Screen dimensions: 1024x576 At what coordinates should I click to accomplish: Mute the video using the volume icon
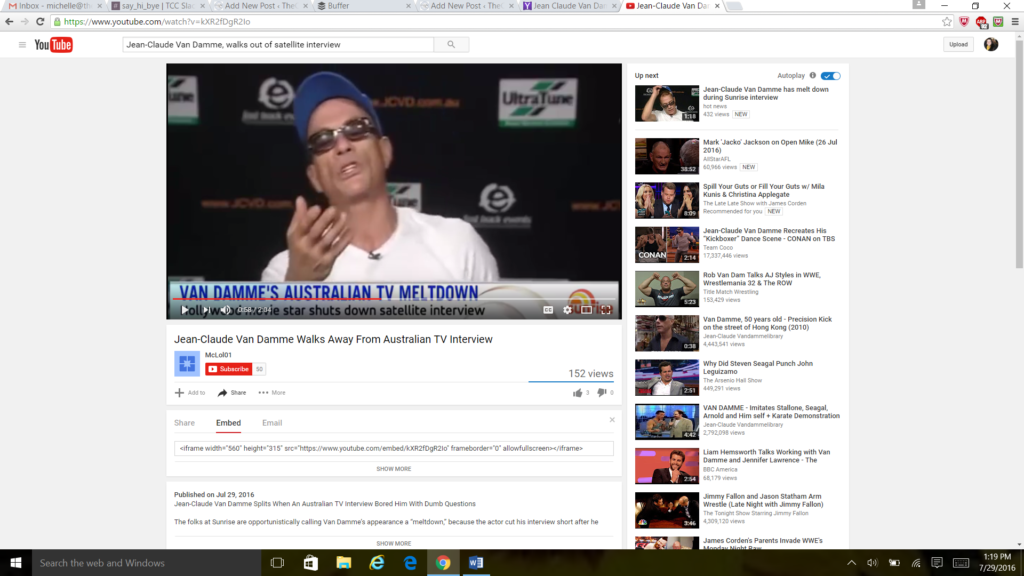[x=224, y=310]
